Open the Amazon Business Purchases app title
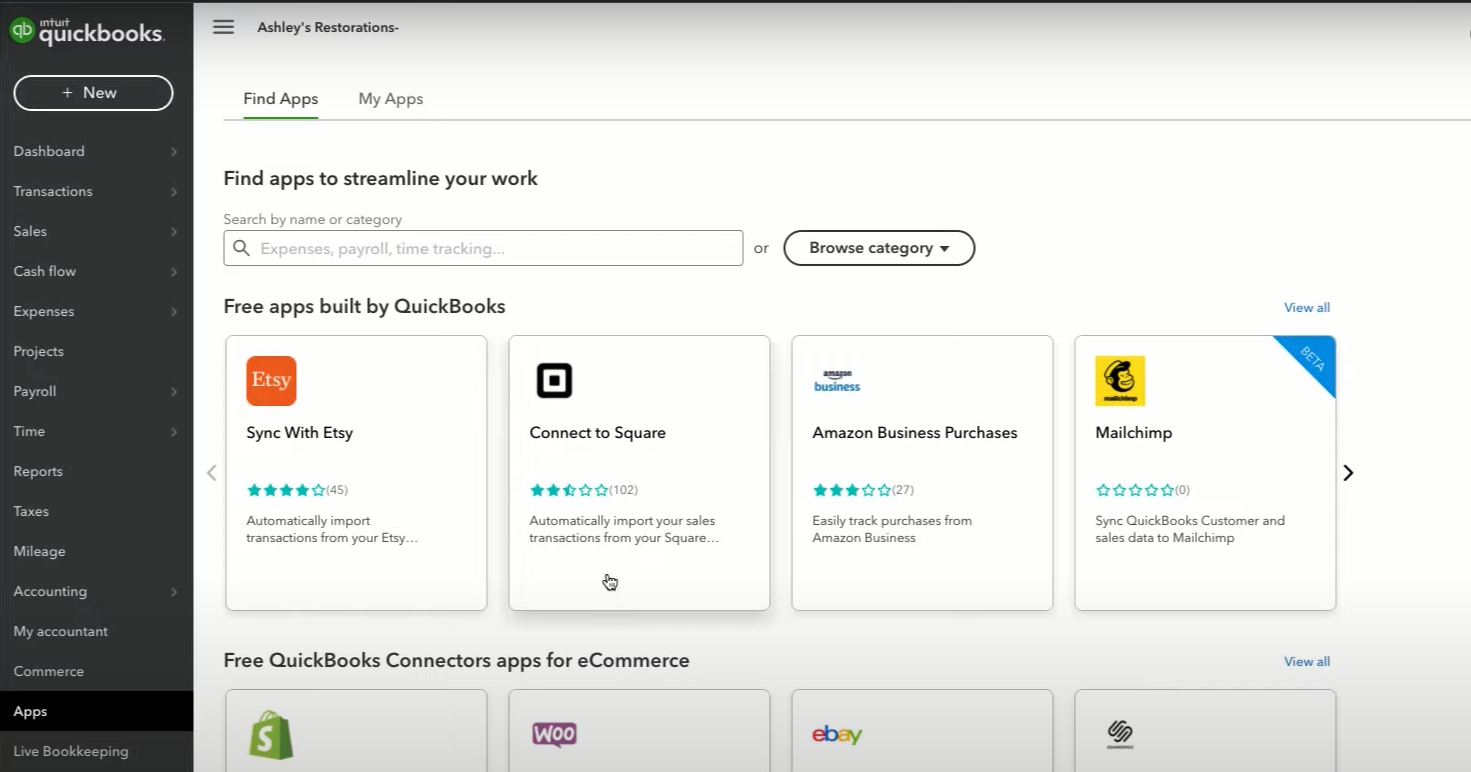This screenshot has width=1471, height=772. [915, 433]
